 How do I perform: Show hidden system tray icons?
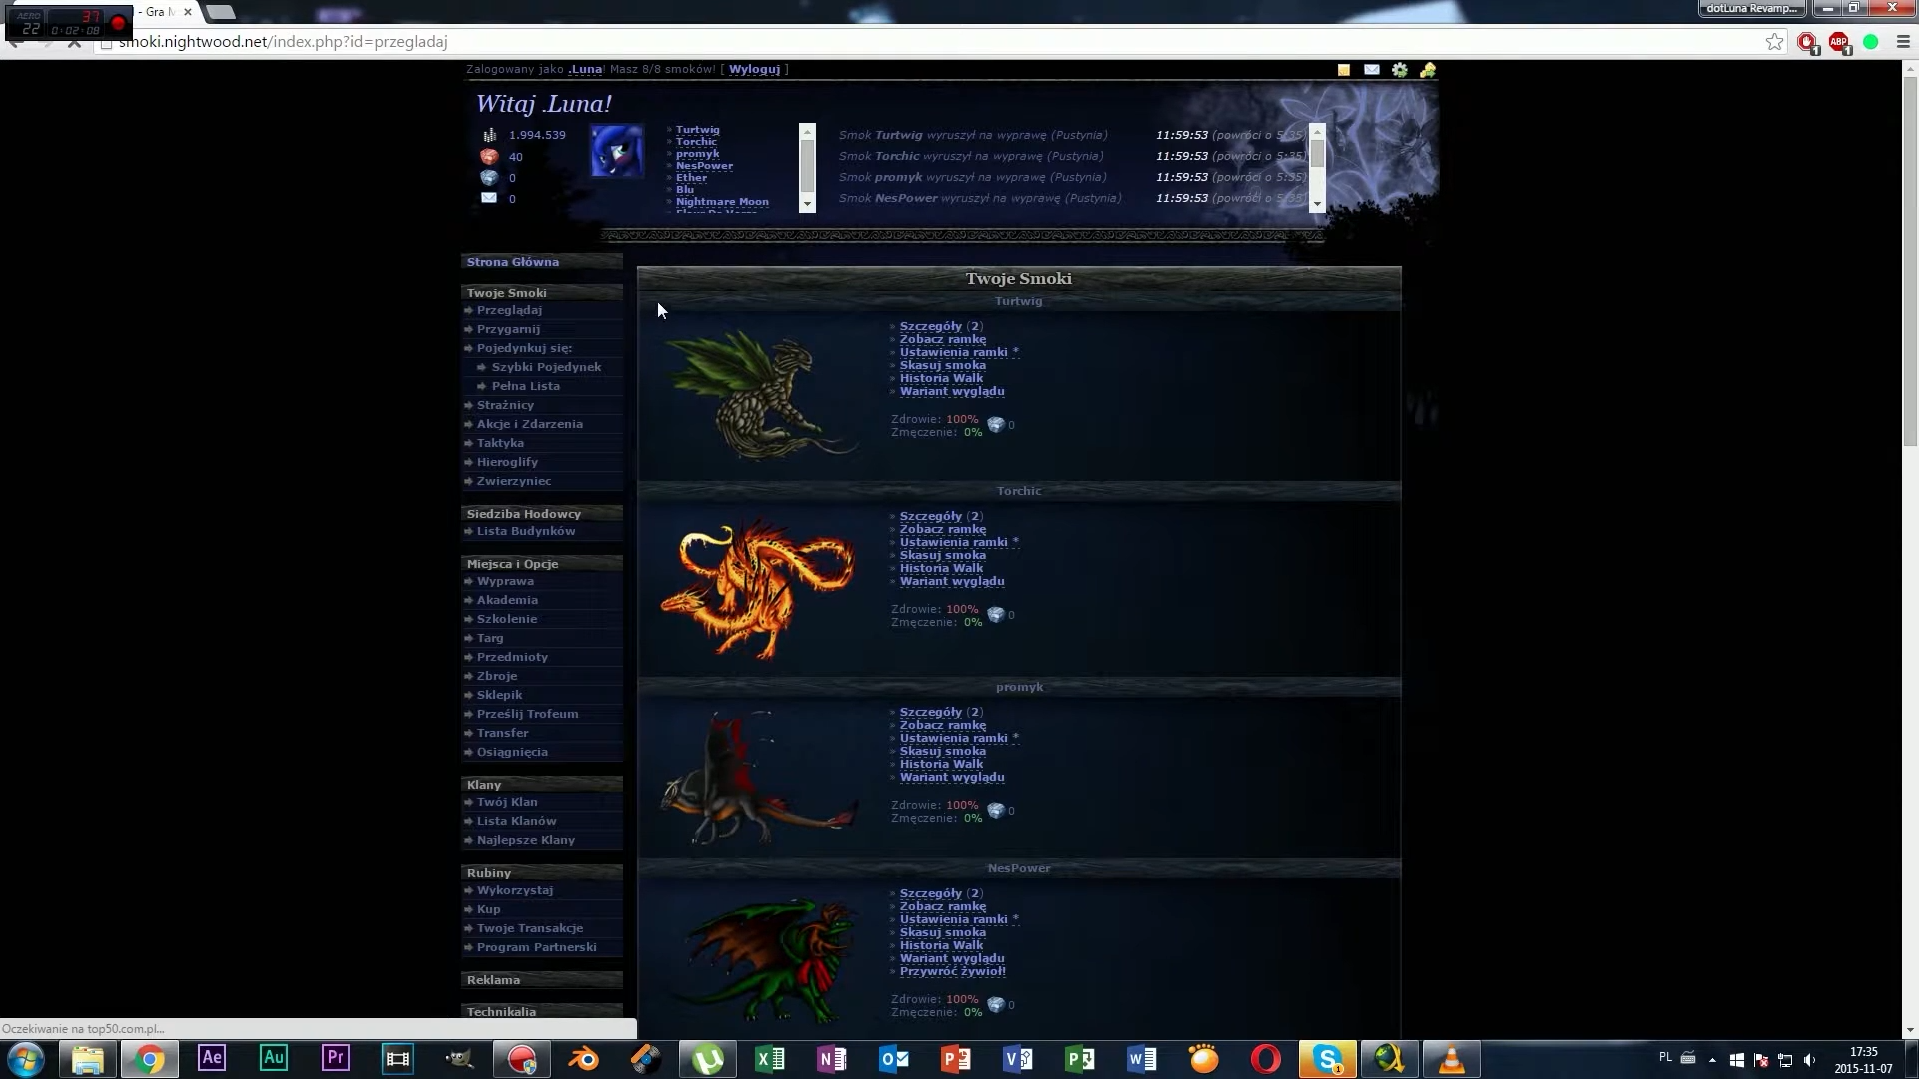pos(1712,1059)
